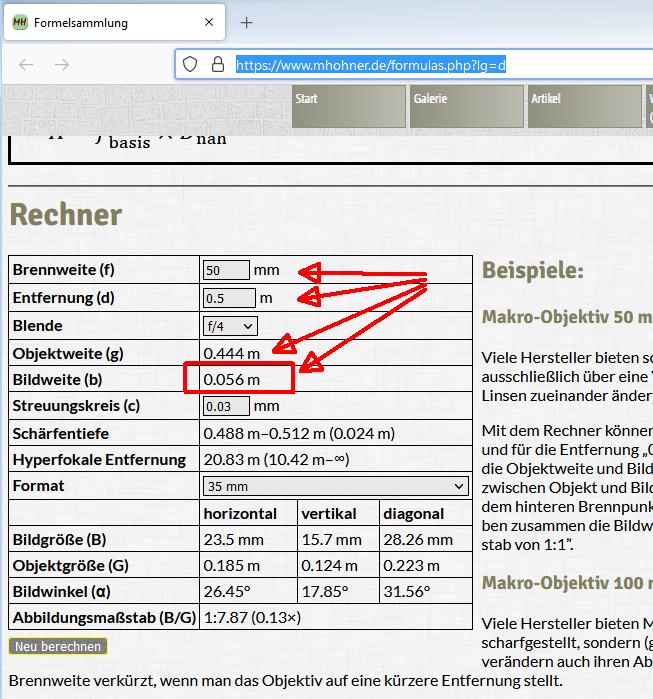653x699 pixels.
Task: Expand the Format 35 mm dropdown
Action: click(335, 486)
